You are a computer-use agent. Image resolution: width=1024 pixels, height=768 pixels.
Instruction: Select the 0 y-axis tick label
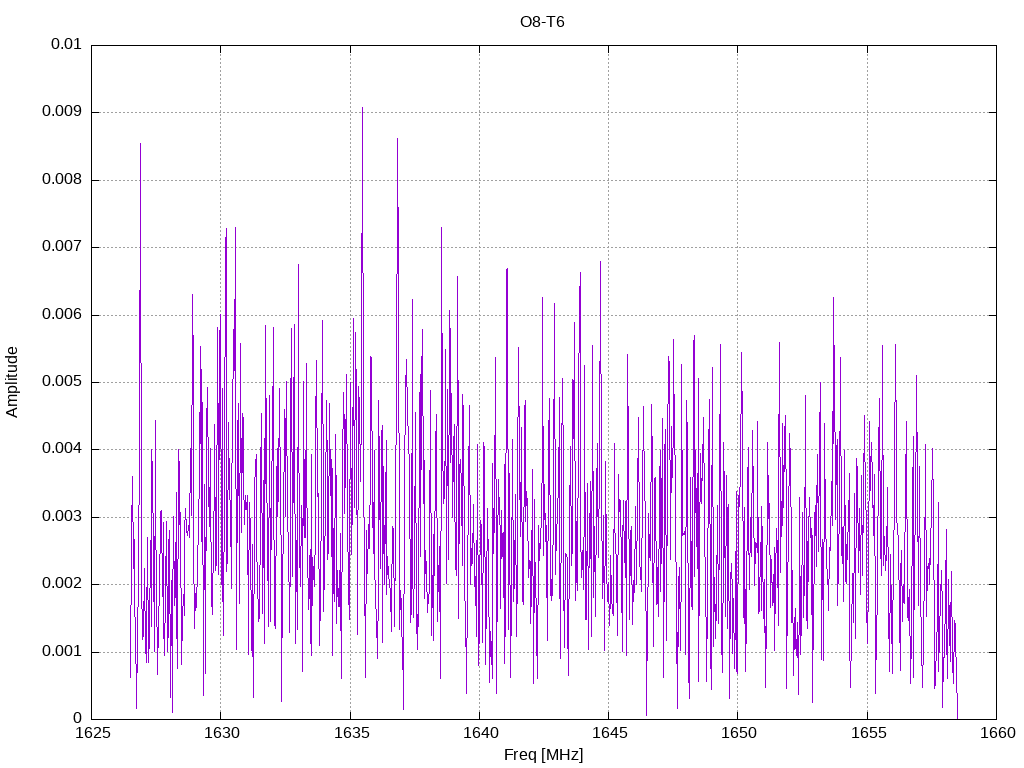click(77, 719)
